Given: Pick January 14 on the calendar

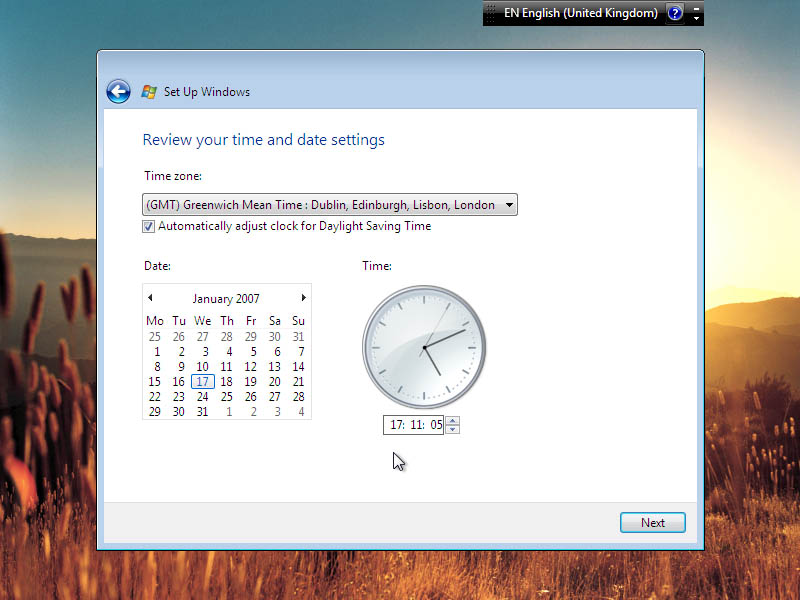Looking at the screenshot, I should tap(298, 366).
